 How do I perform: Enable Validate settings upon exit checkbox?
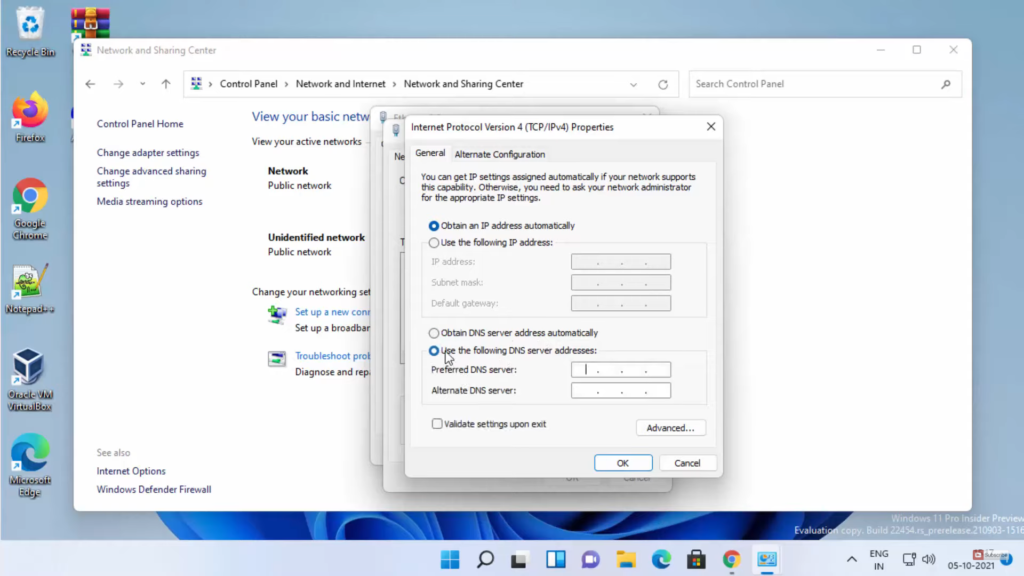437,424
